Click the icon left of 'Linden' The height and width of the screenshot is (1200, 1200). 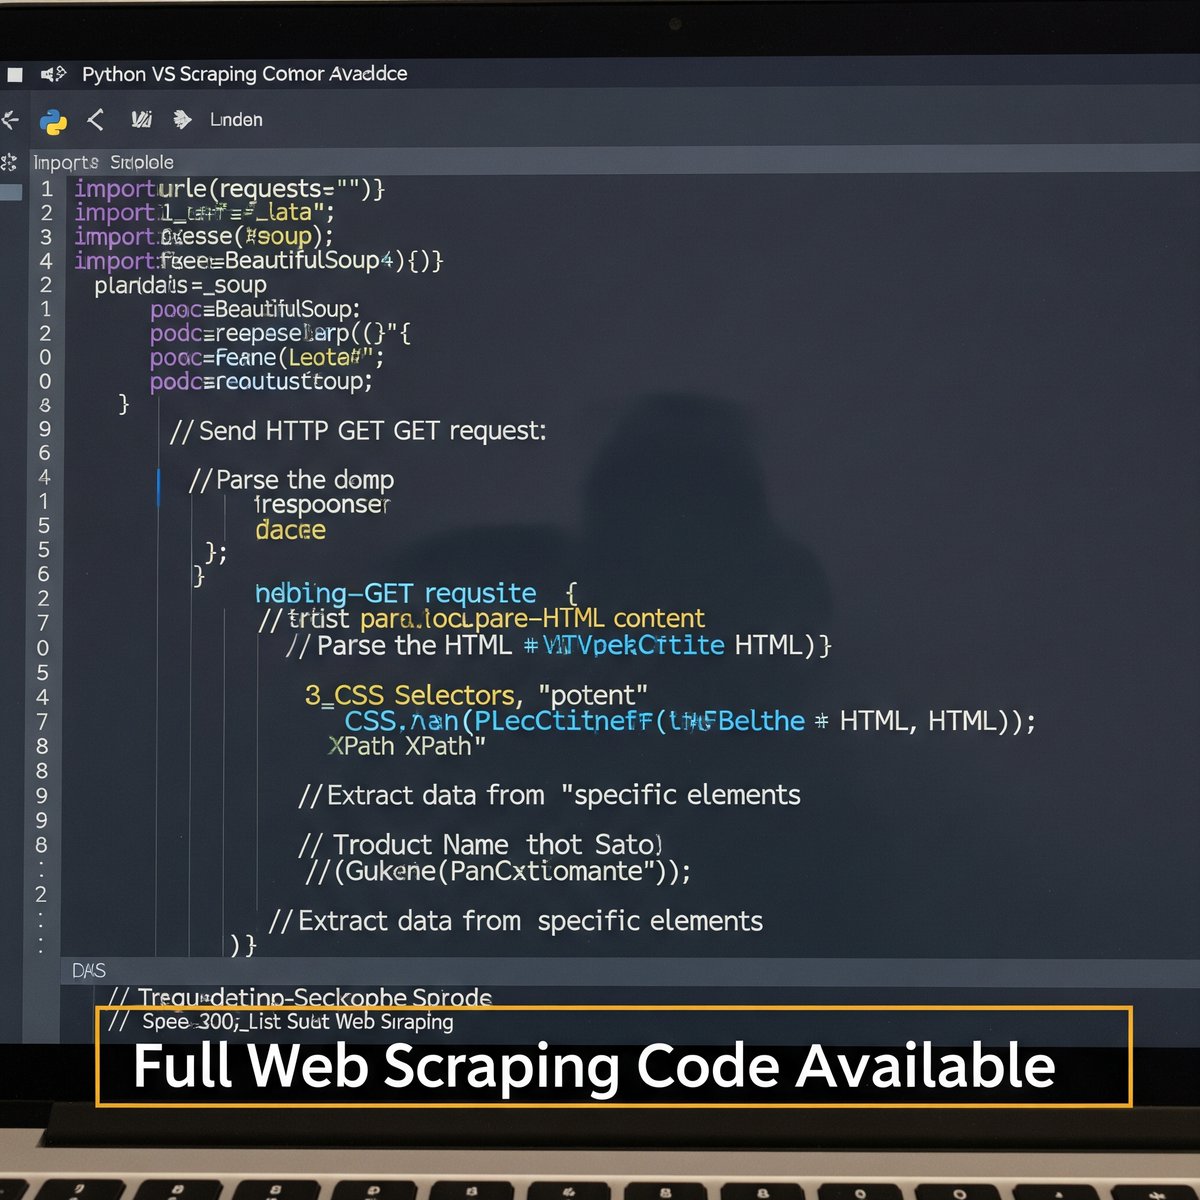(182, 120)
